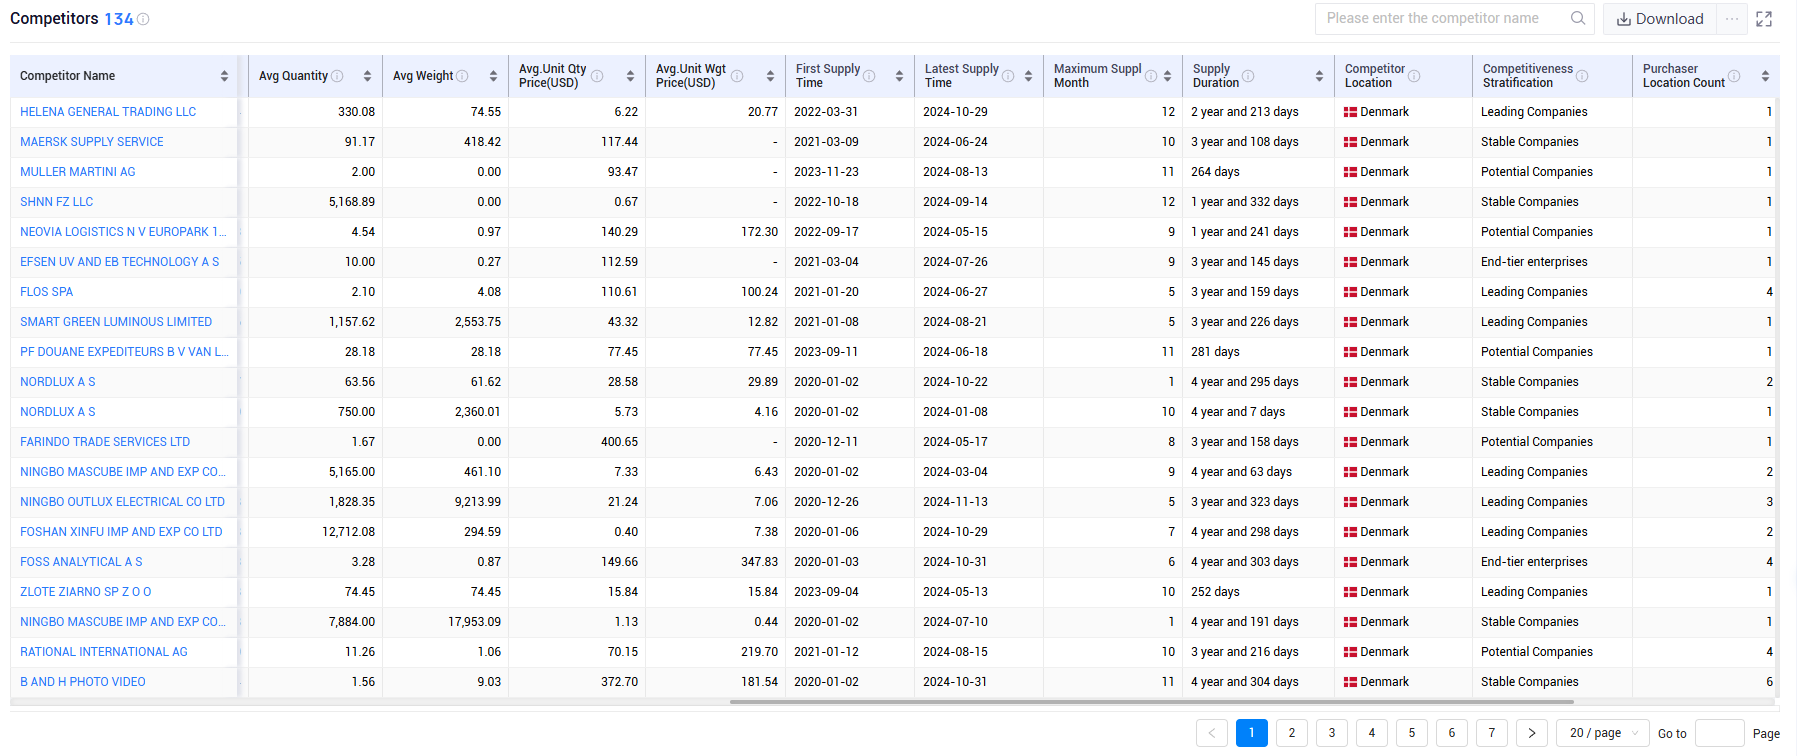This screenshot has width=1797, height=756.
Task: Select page 7 in pagination
Action: coord(1491,733)
